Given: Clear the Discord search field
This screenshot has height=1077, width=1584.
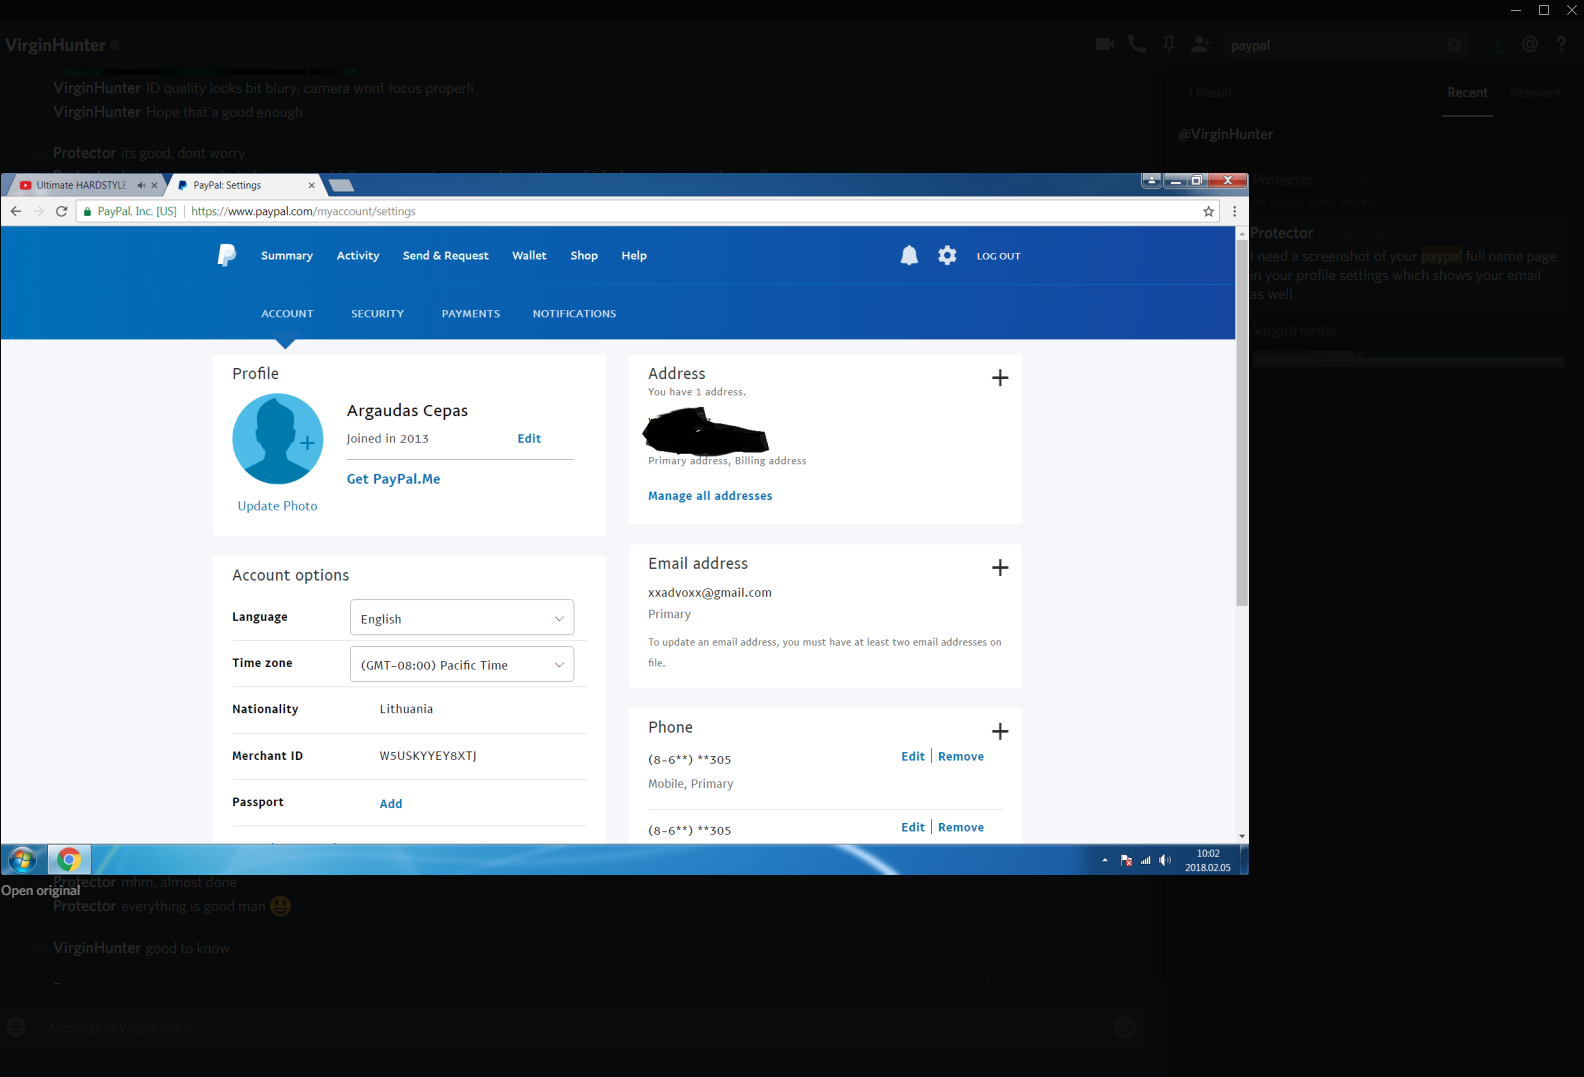Looking at the screenshot, I should coord(1454,45).
